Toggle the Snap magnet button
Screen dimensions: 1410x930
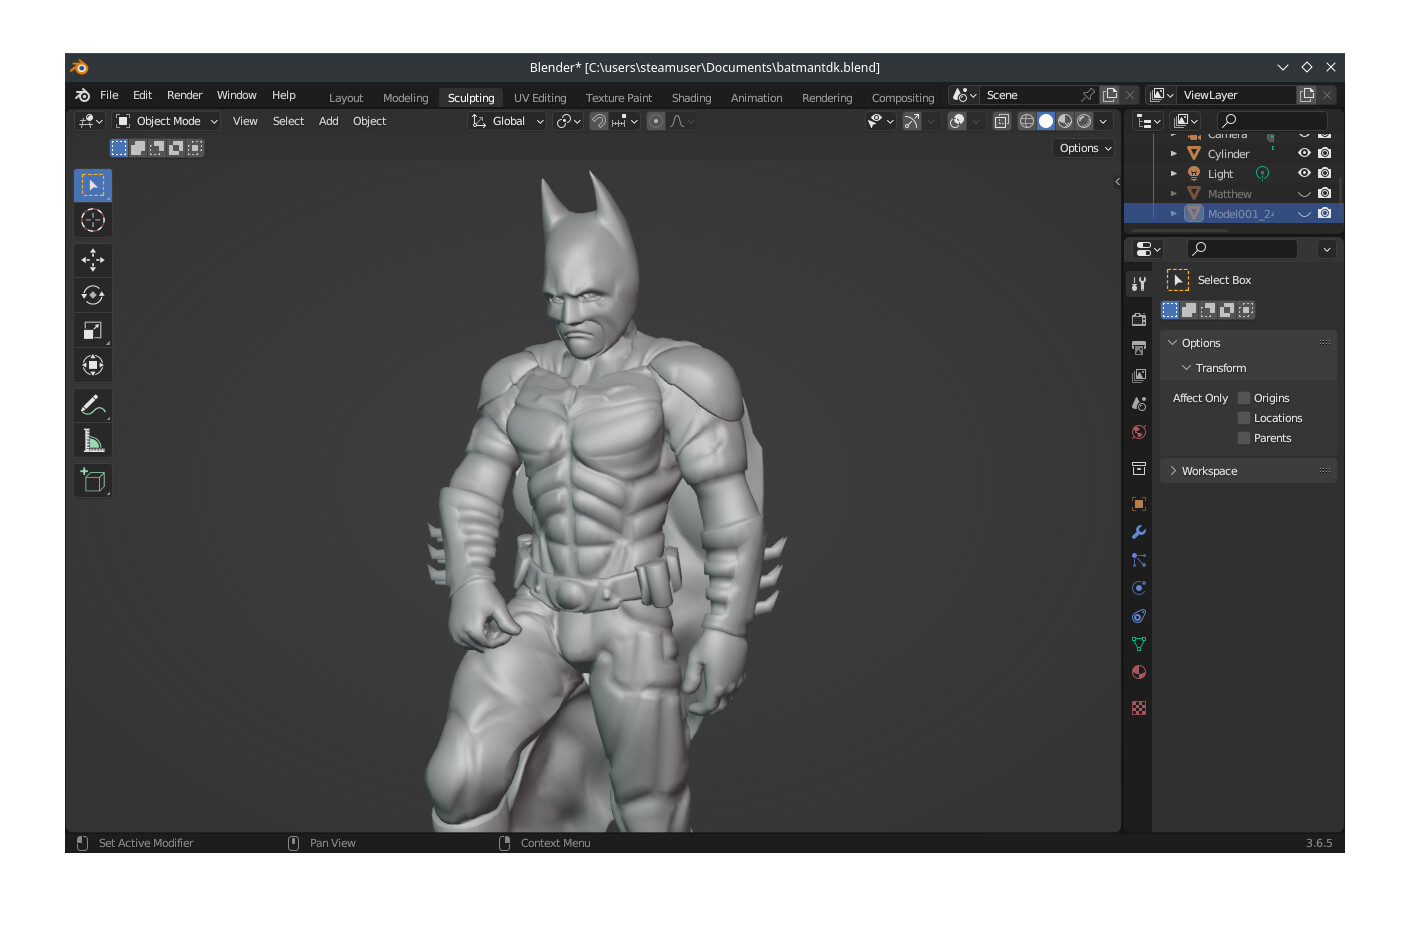coord(598,121)
